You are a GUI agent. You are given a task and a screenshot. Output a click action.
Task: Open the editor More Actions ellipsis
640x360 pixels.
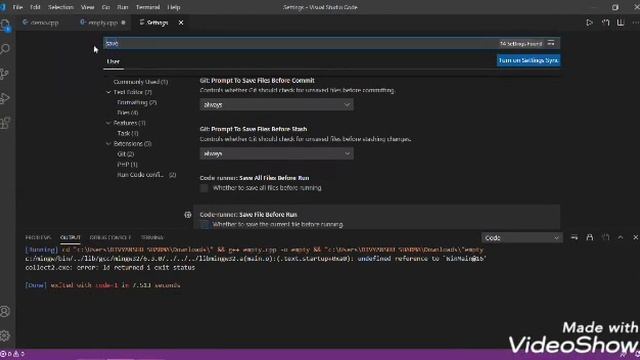[635, 22]
